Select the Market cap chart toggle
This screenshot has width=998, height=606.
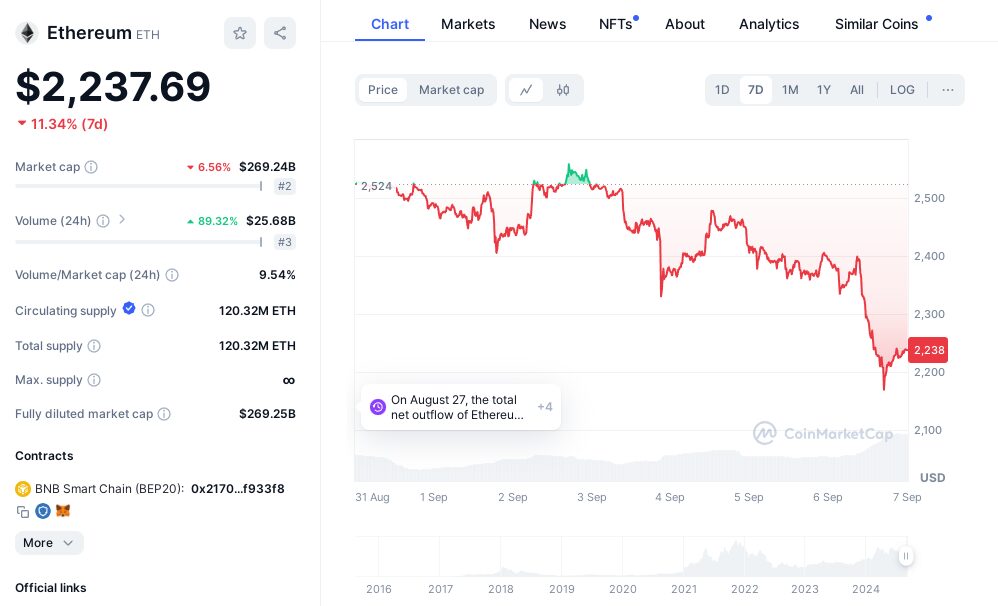tap(451, 90)
